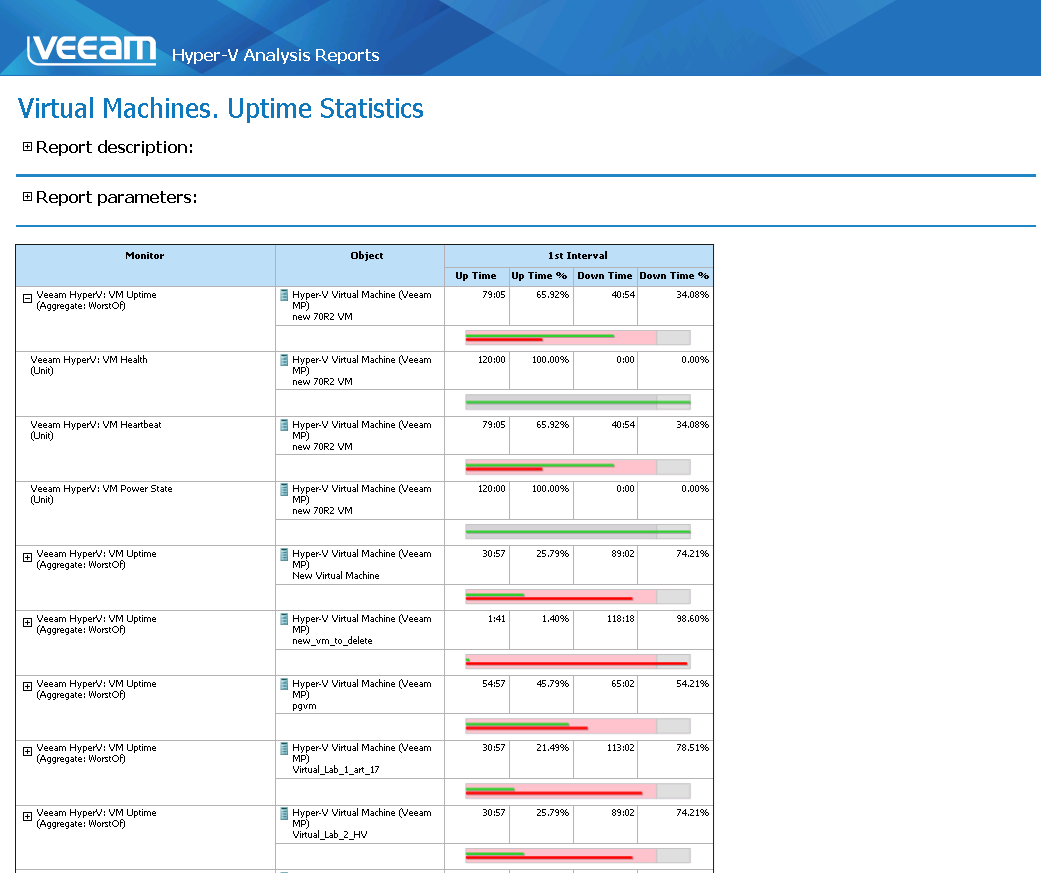Click the VM icon in the VM Power State row
Screen dimensions: 1041x873
coord(284,489)
